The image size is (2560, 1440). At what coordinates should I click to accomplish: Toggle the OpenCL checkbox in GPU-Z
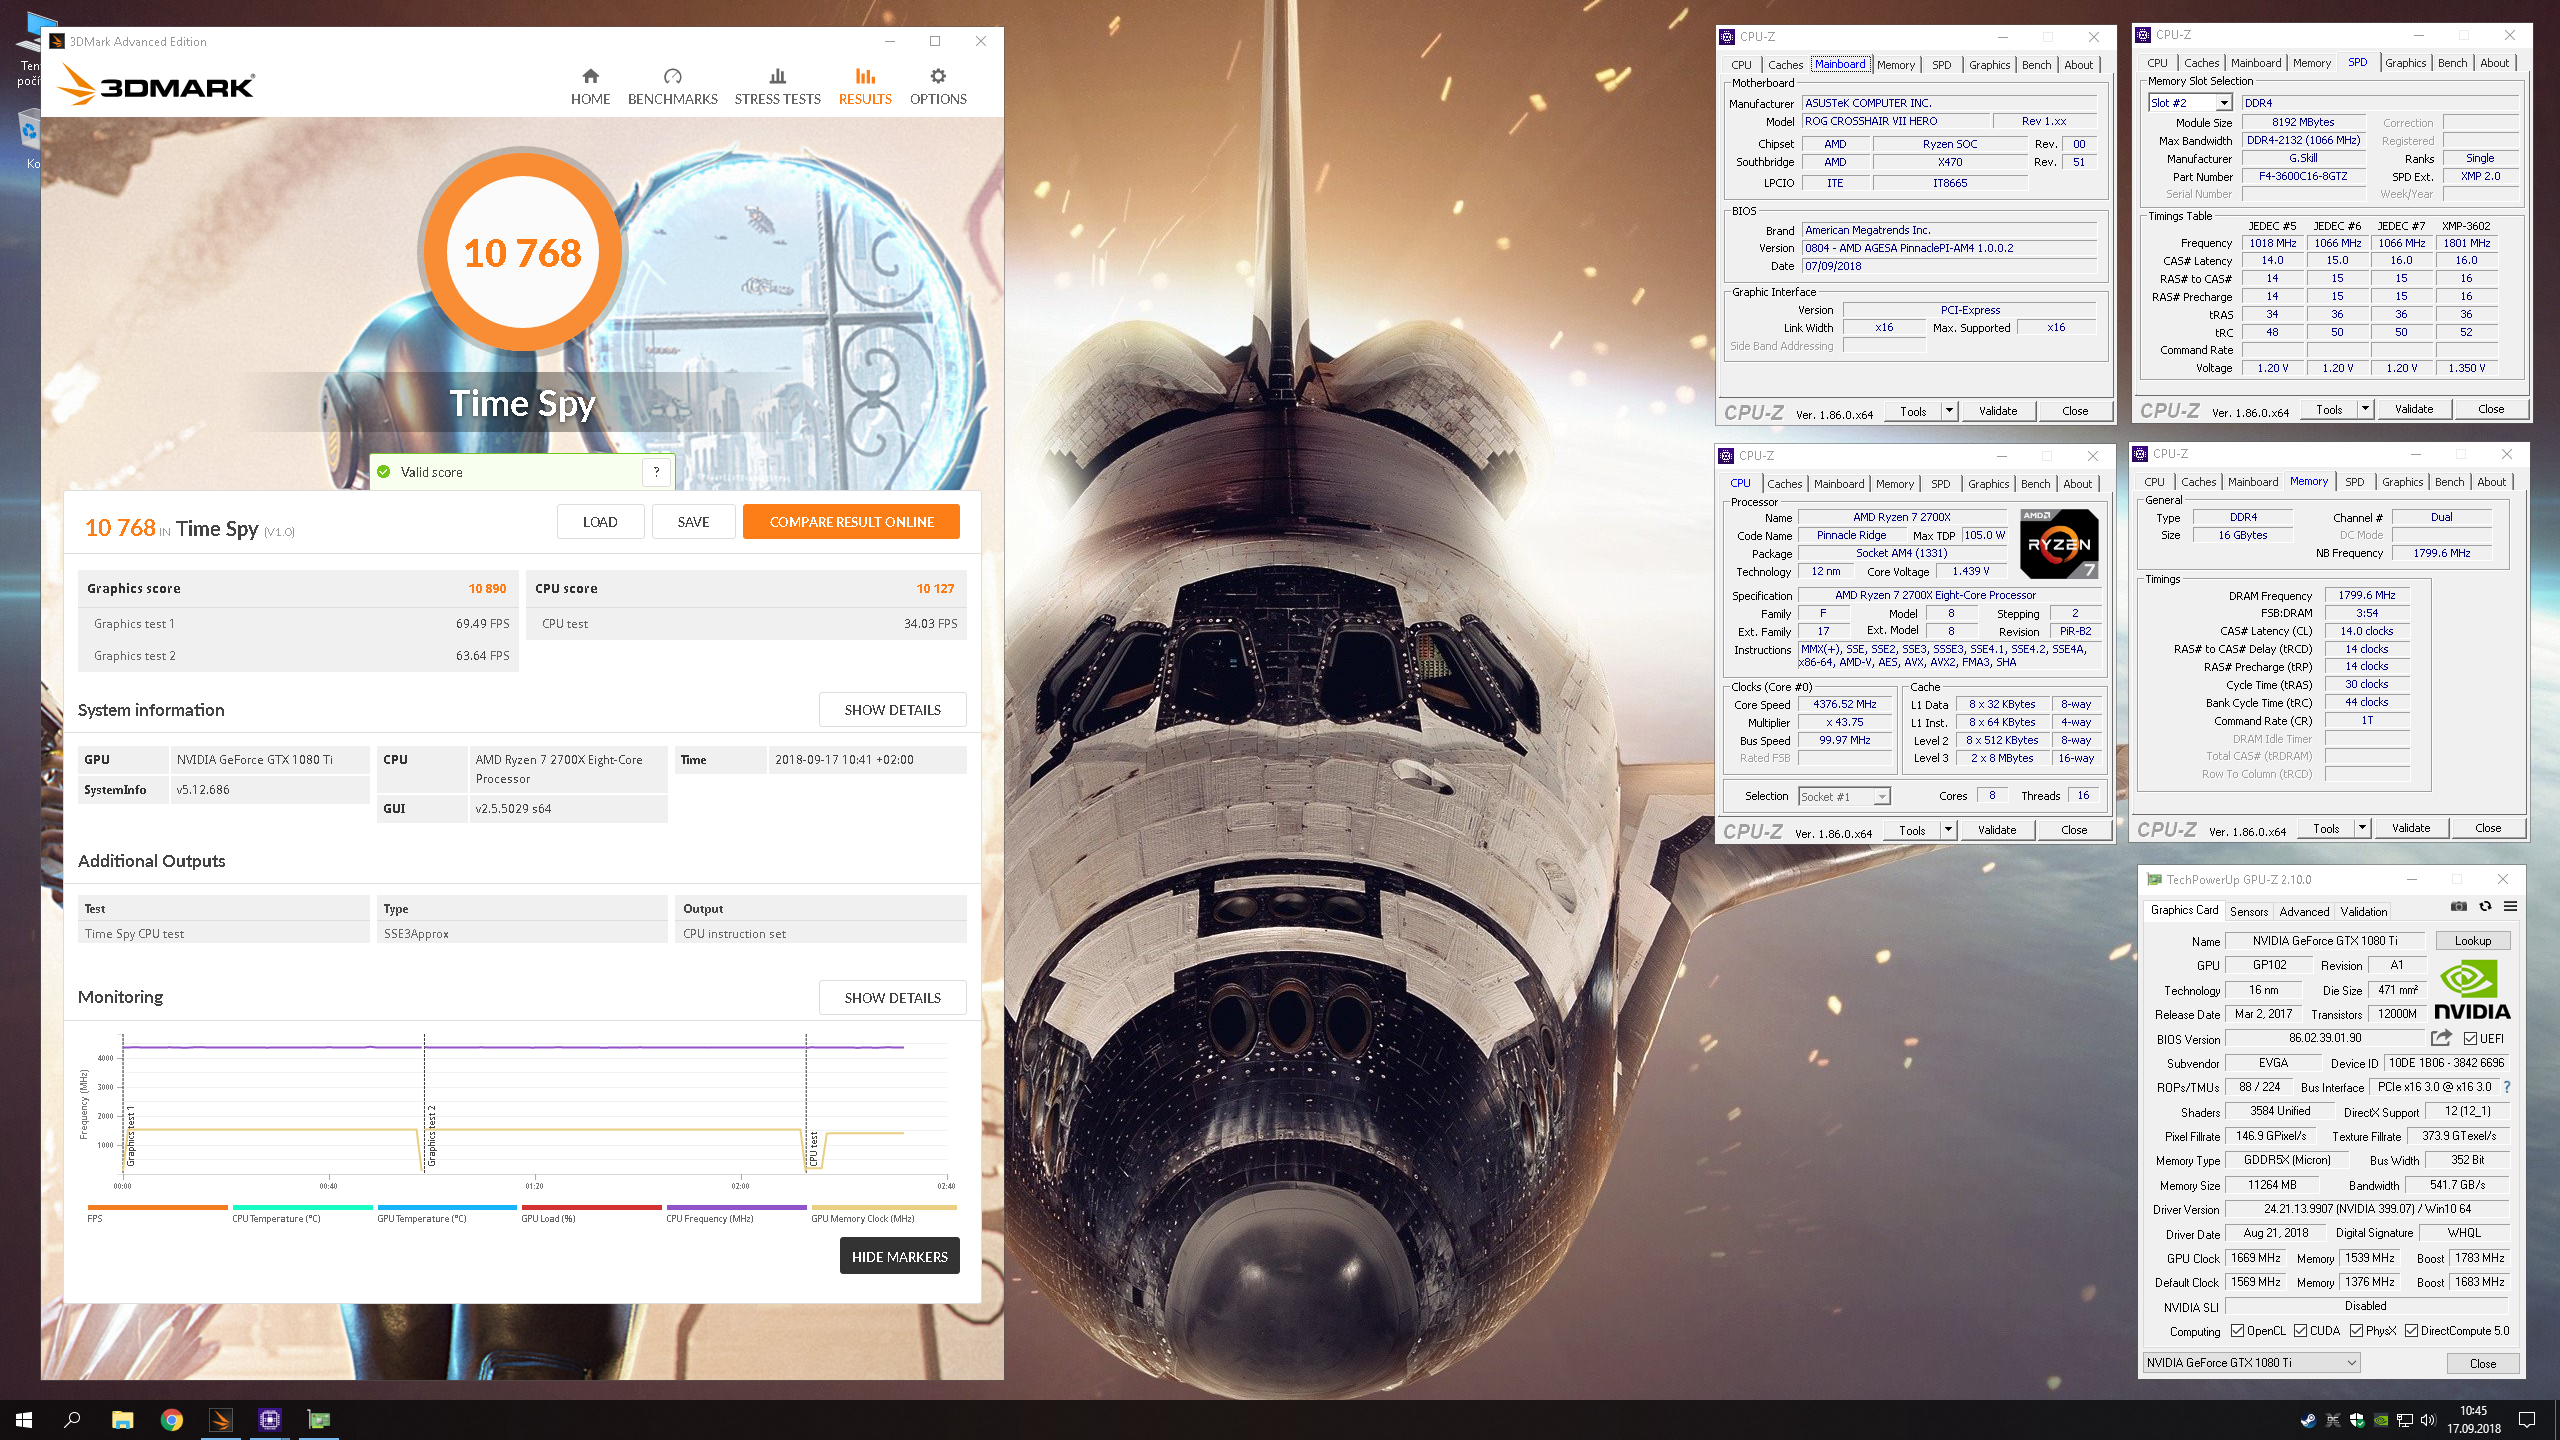2238,1331
